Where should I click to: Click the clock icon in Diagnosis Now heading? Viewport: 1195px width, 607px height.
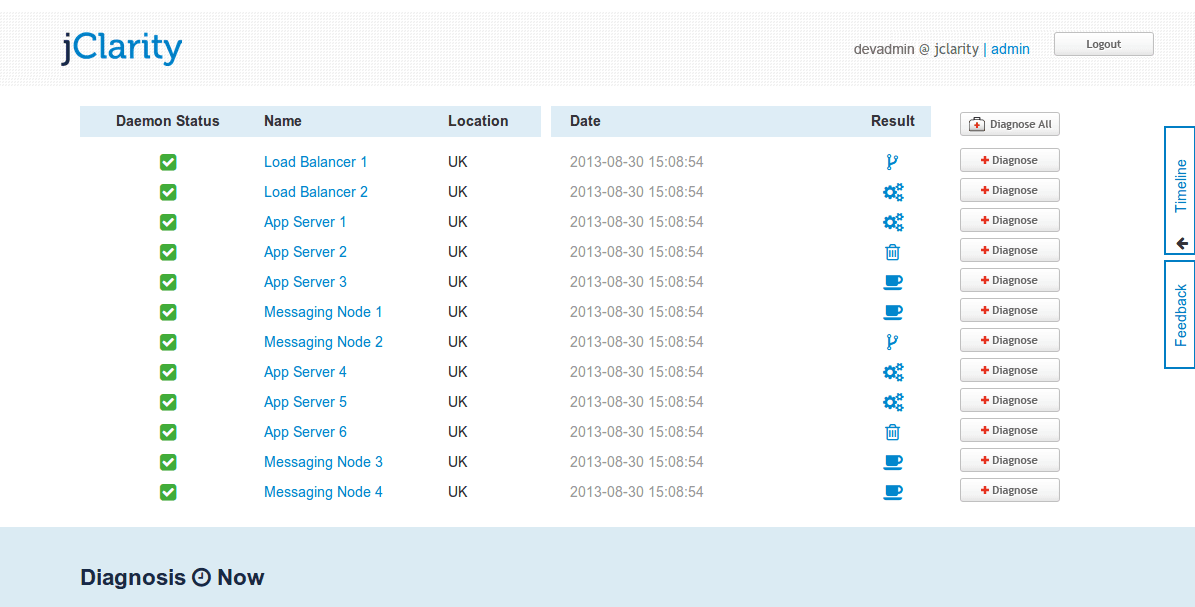tap(201, 577)
